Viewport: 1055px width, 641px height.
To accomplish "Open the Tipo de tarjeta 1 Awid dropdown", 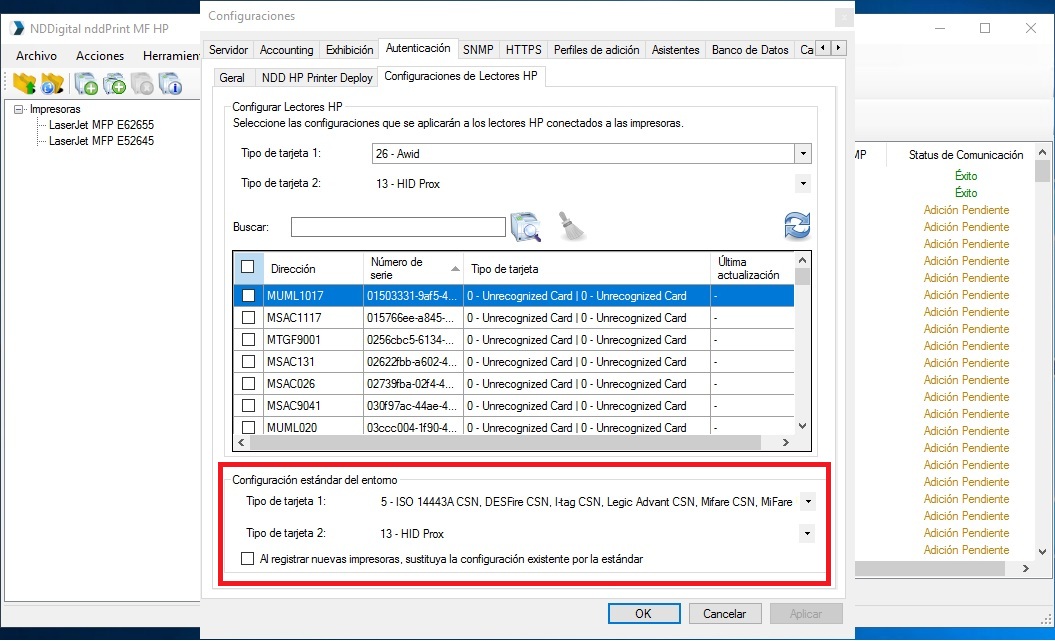I will tap(803, 153).
